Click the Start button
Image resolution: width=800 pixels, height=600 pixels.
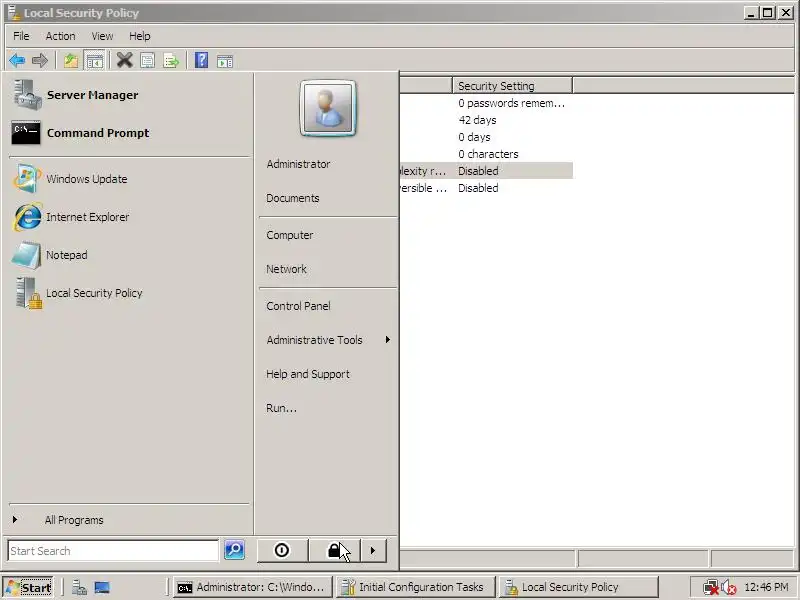click(29, 588)
